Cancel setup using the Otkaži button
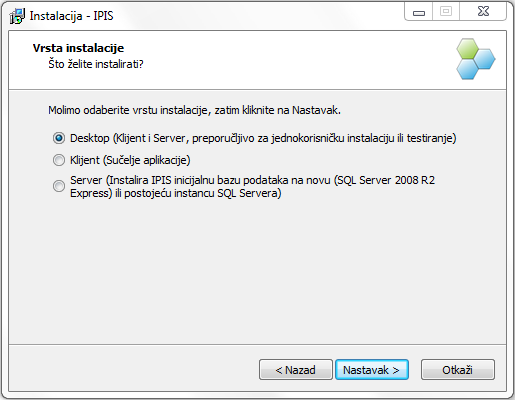Viewport: 515px width, 400px height. pyautogui.click(x=458, y=370)
